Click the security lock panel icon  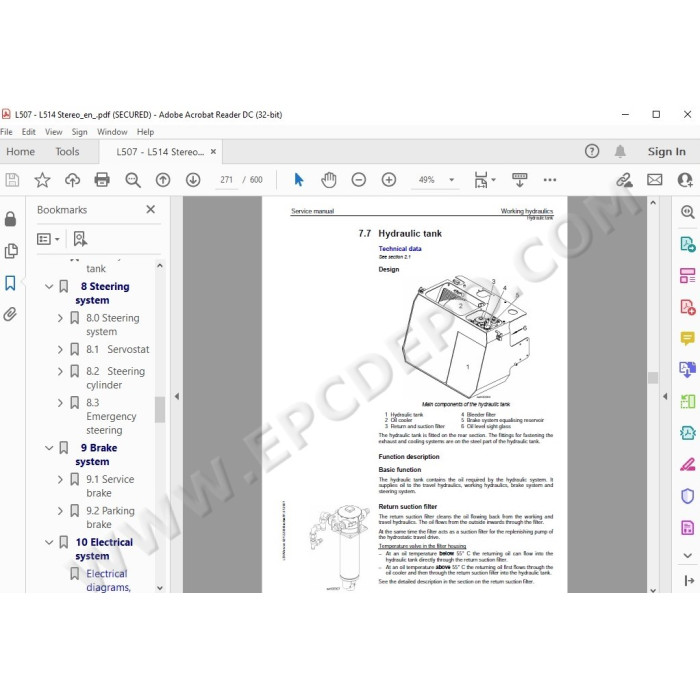[x=10, y=219]
